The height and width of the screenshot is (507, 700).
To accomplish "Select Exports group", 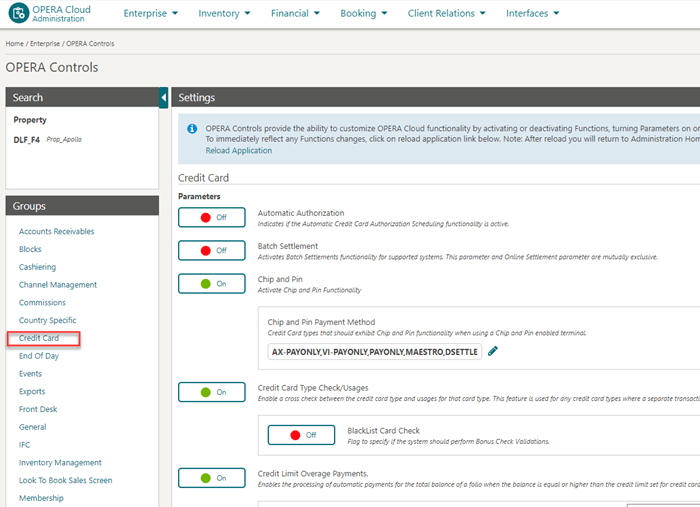I will pyautogui.click(x=32, y=391).
